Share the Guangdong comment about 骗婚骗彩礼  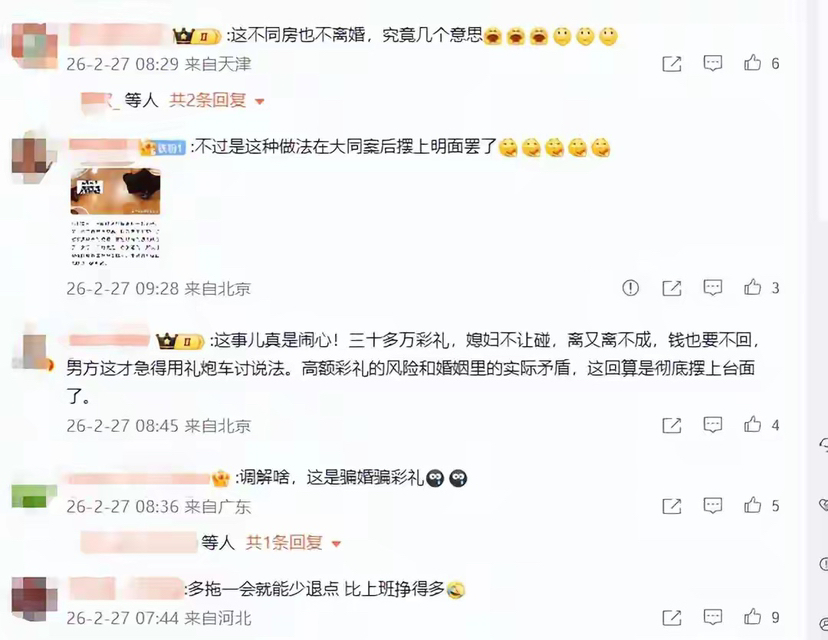pos(672,506)
